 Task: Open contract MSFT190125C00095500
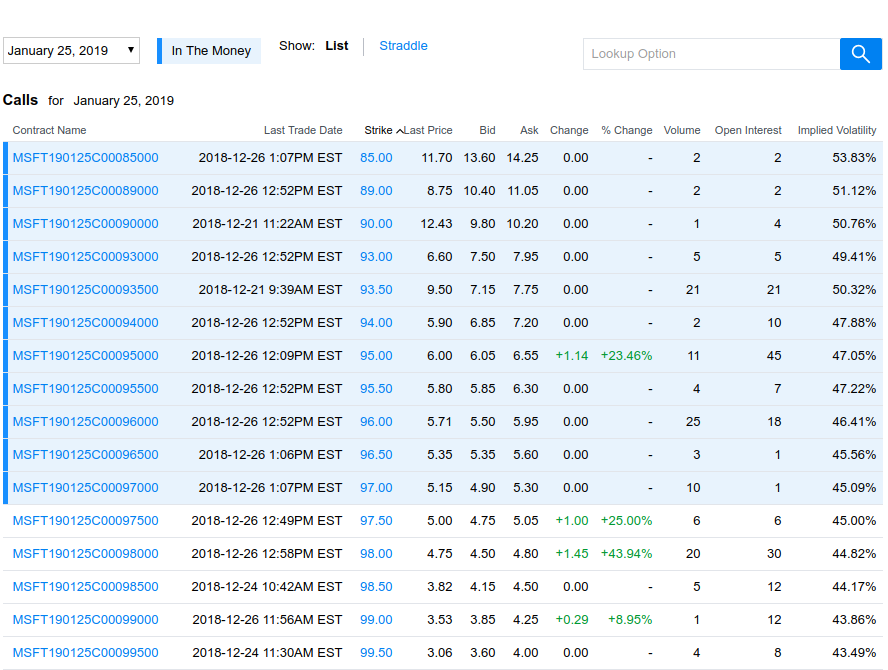(86, 389)
